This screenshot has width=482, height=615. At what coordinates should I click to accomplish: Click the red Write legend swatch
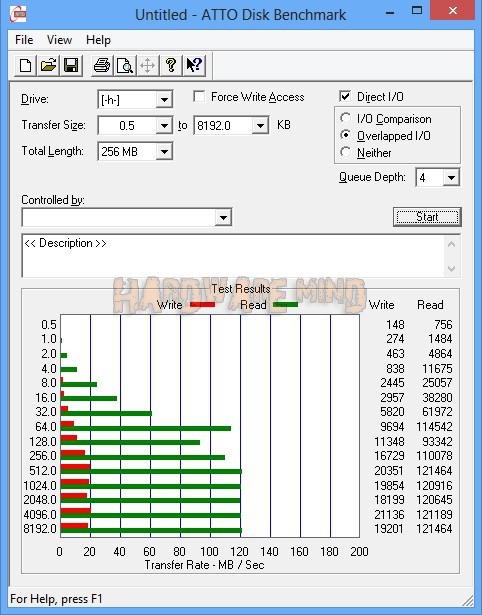click(x=202, y=304)
